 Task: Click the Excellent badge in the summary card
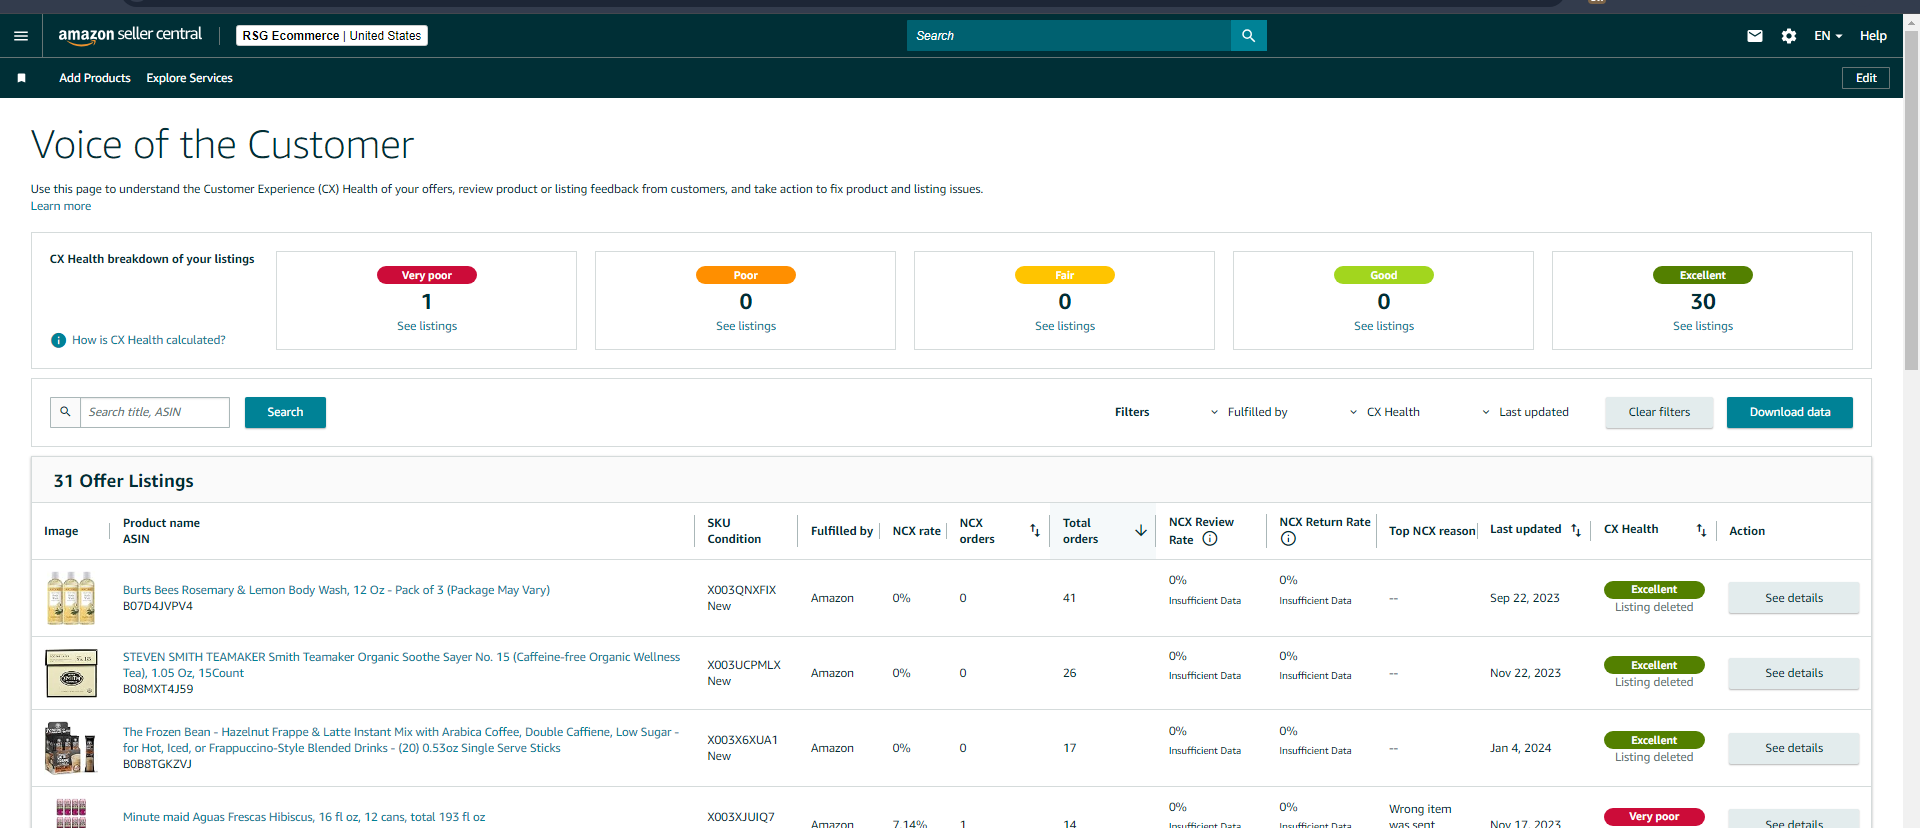click(1703, 275)
